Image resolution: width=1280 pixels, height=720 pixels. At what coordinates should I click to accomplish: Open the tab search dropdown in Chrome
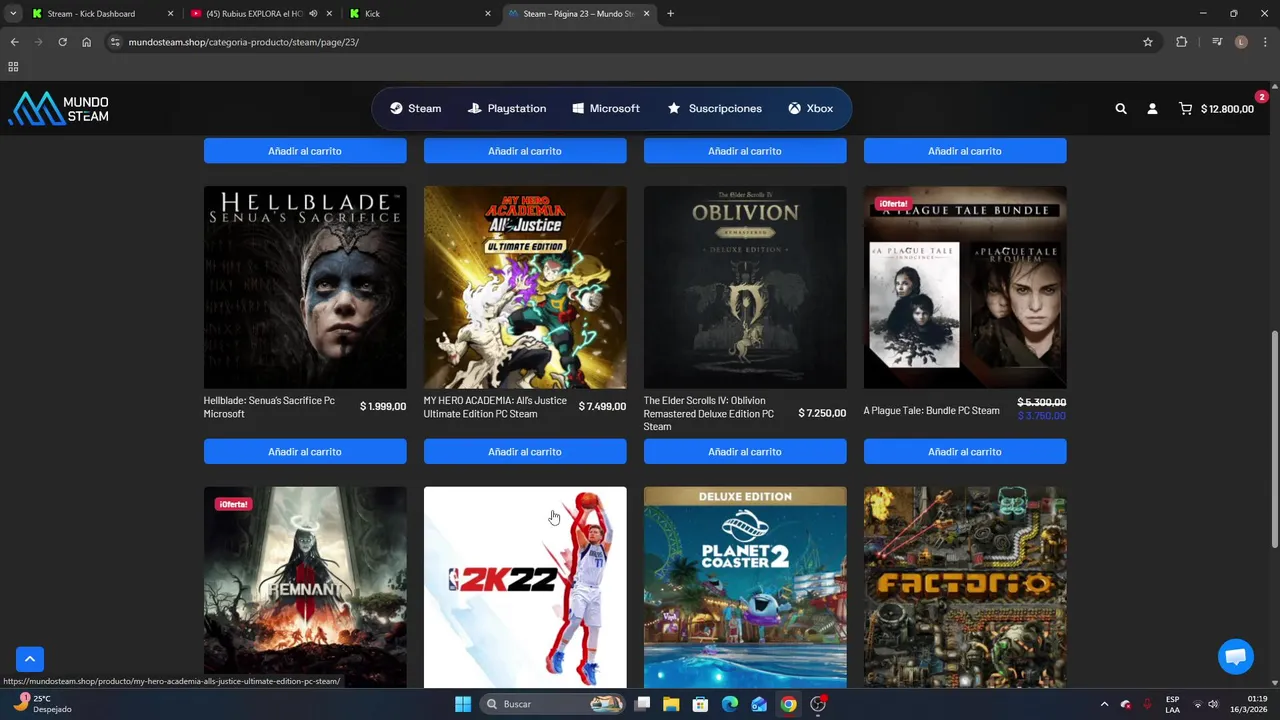[x=13, y=14]
